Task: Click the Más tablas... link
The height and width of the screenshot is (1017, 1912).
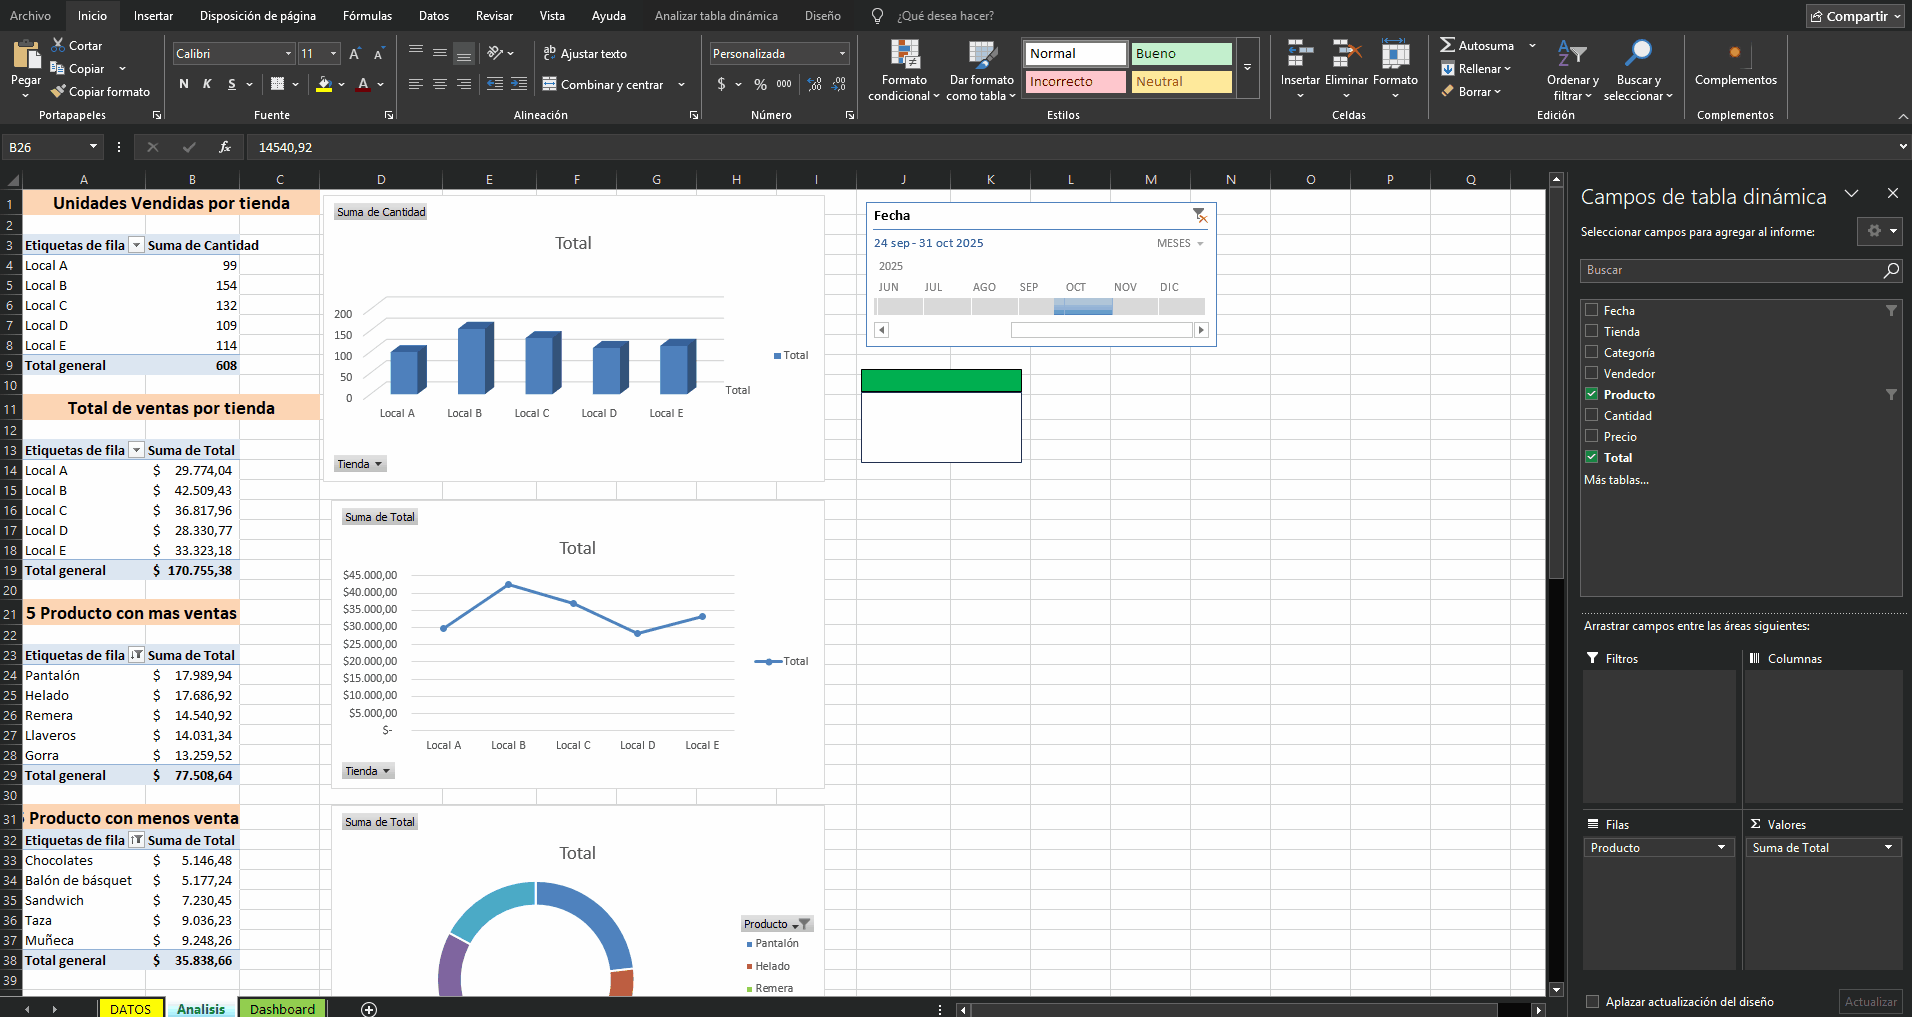Action: tap(1616, 480)
